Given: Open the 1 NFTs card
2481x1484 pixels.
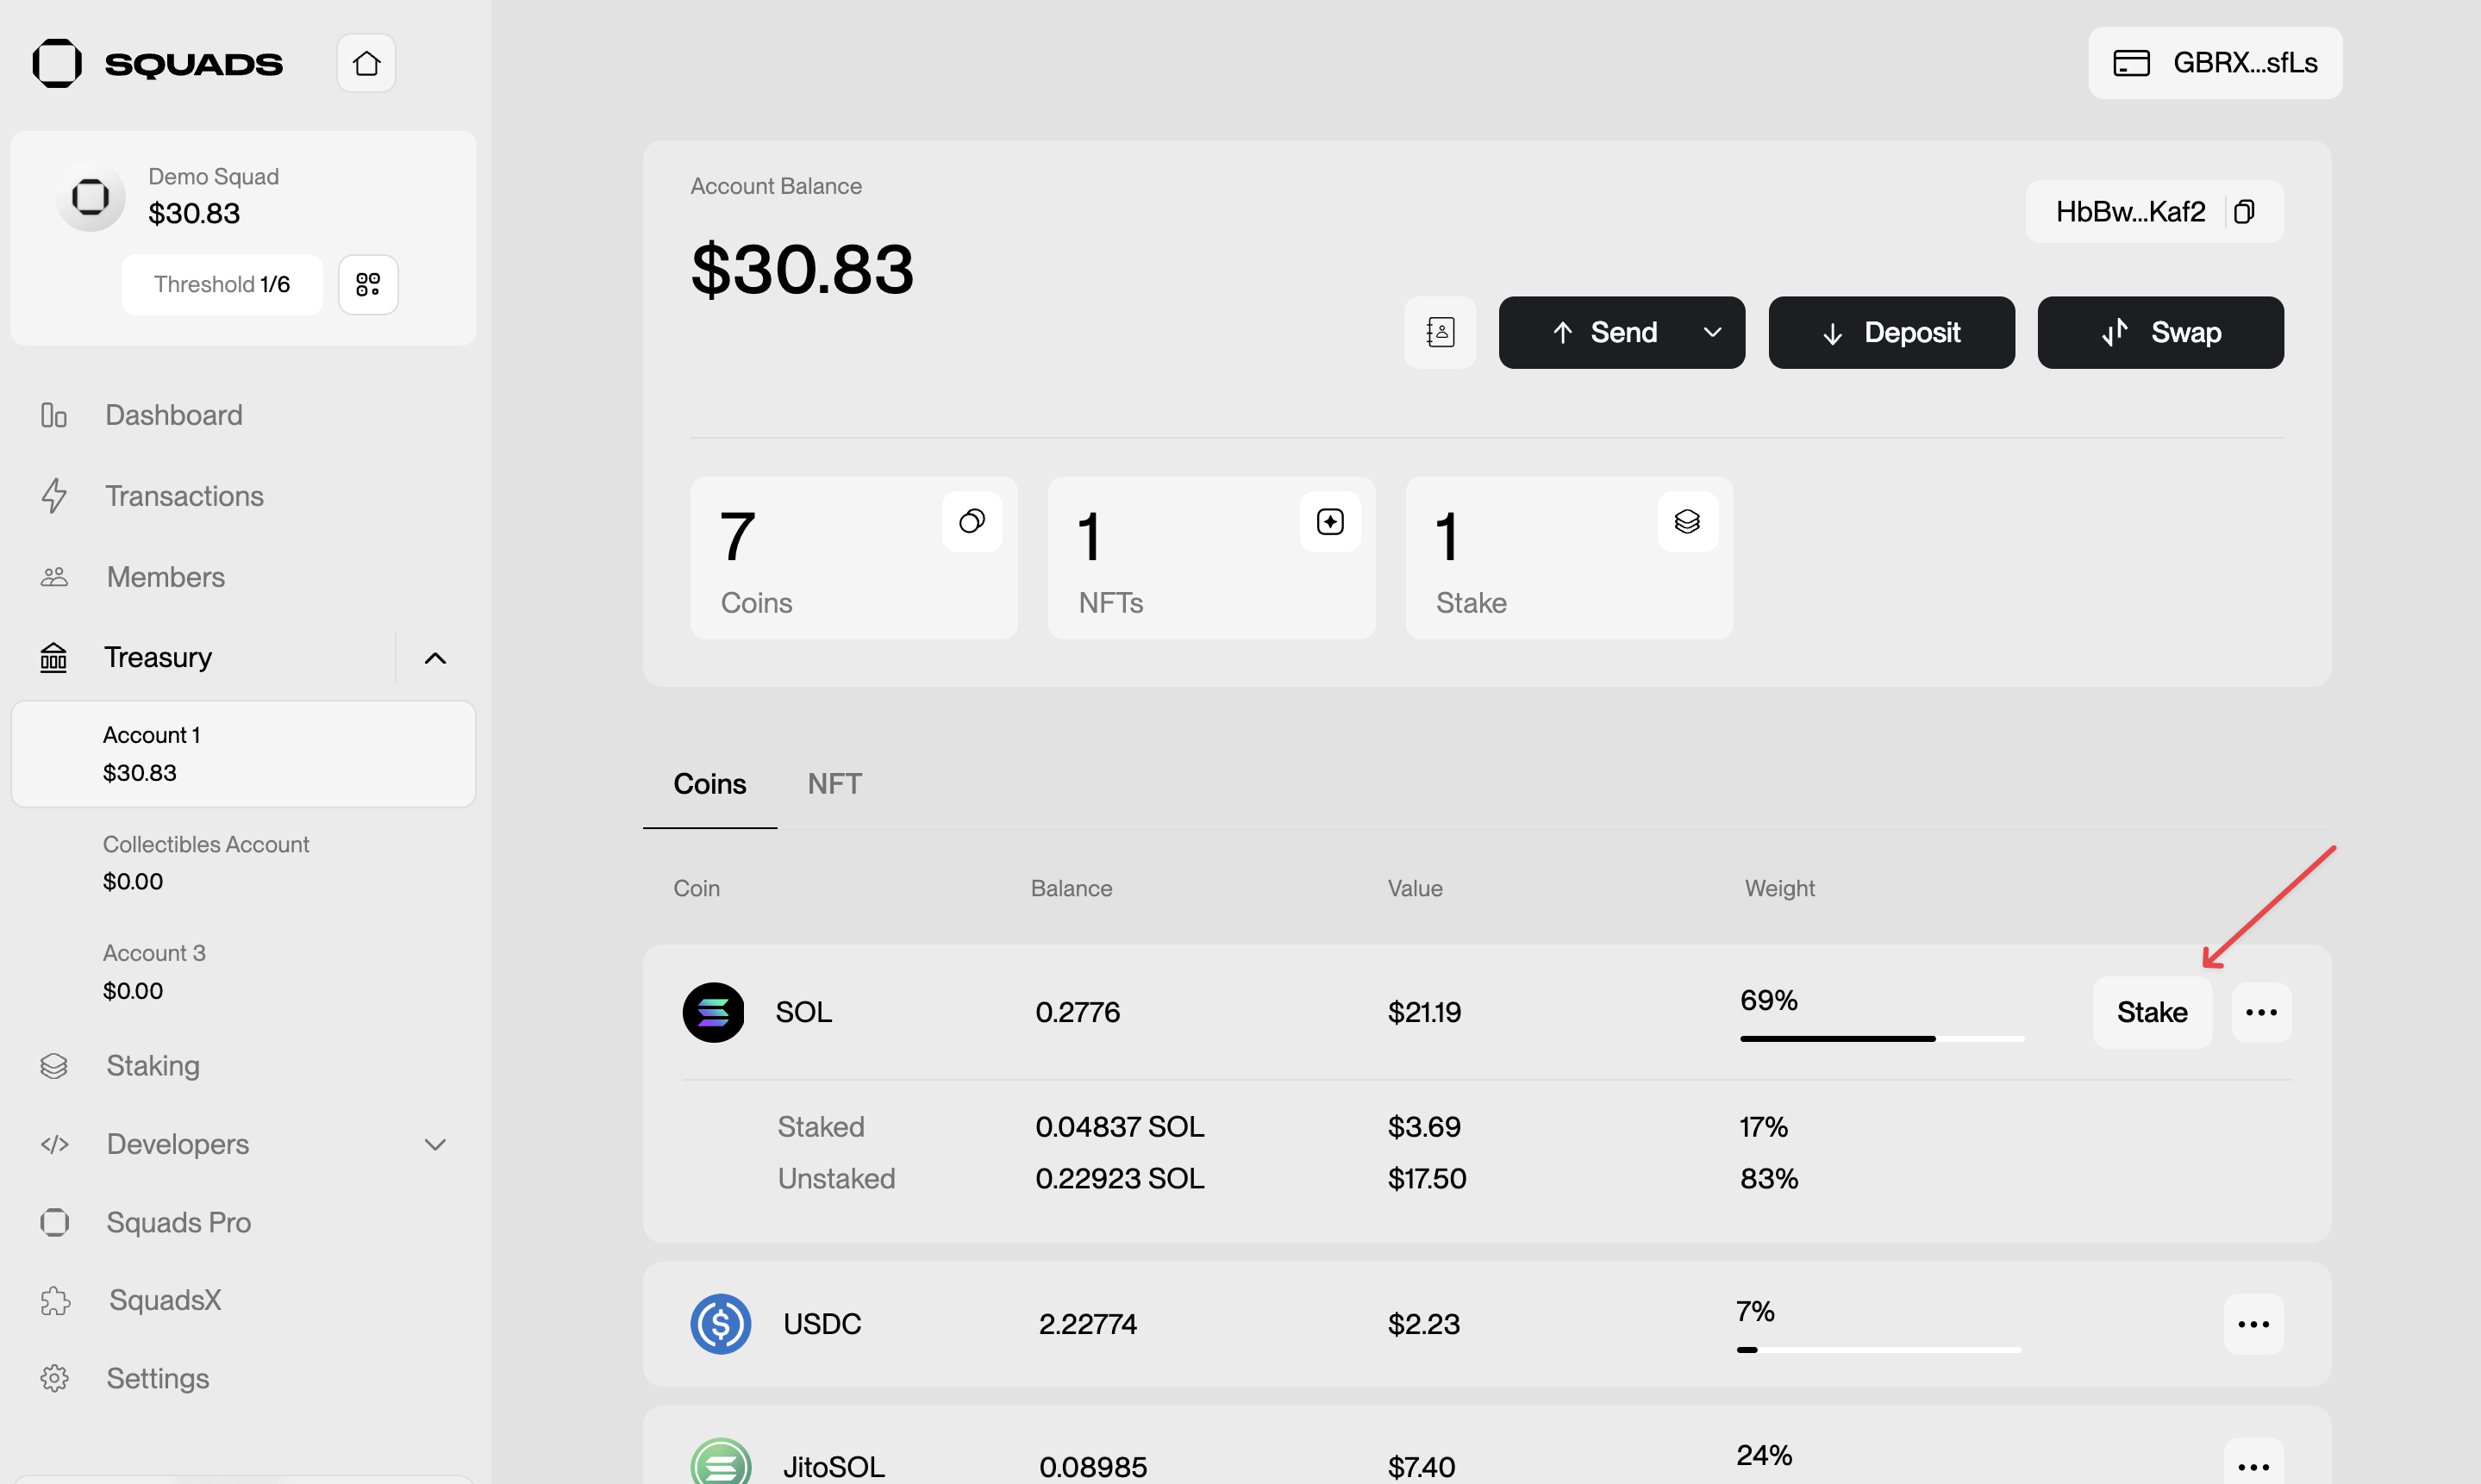Looking at the screenshot, I should tap(1211, 558).
